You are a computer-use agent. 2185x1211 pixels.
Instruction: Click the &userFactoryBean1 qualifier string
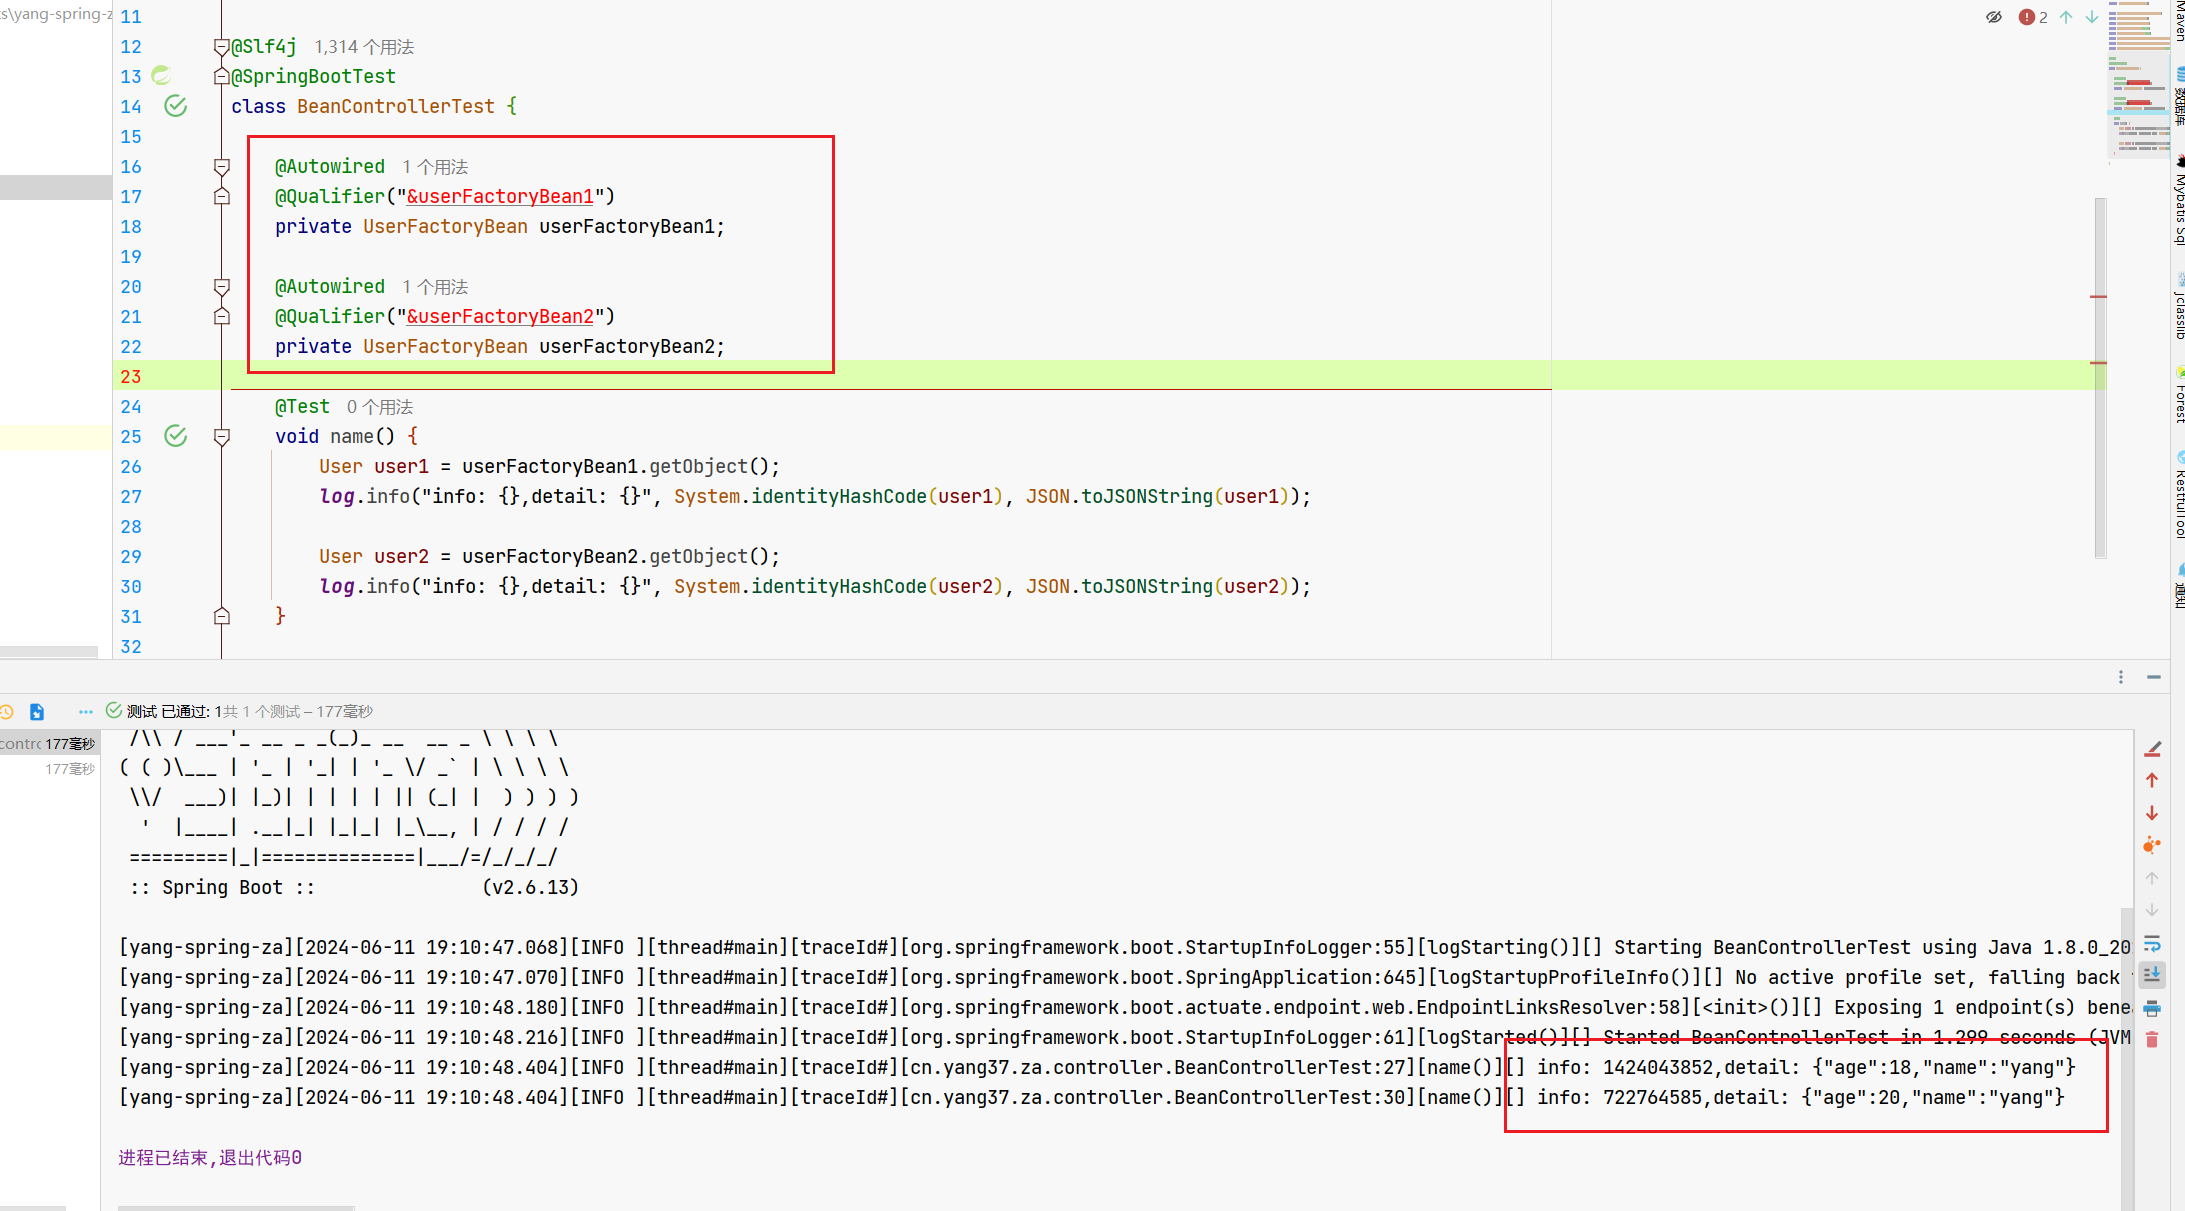point(500,197)
